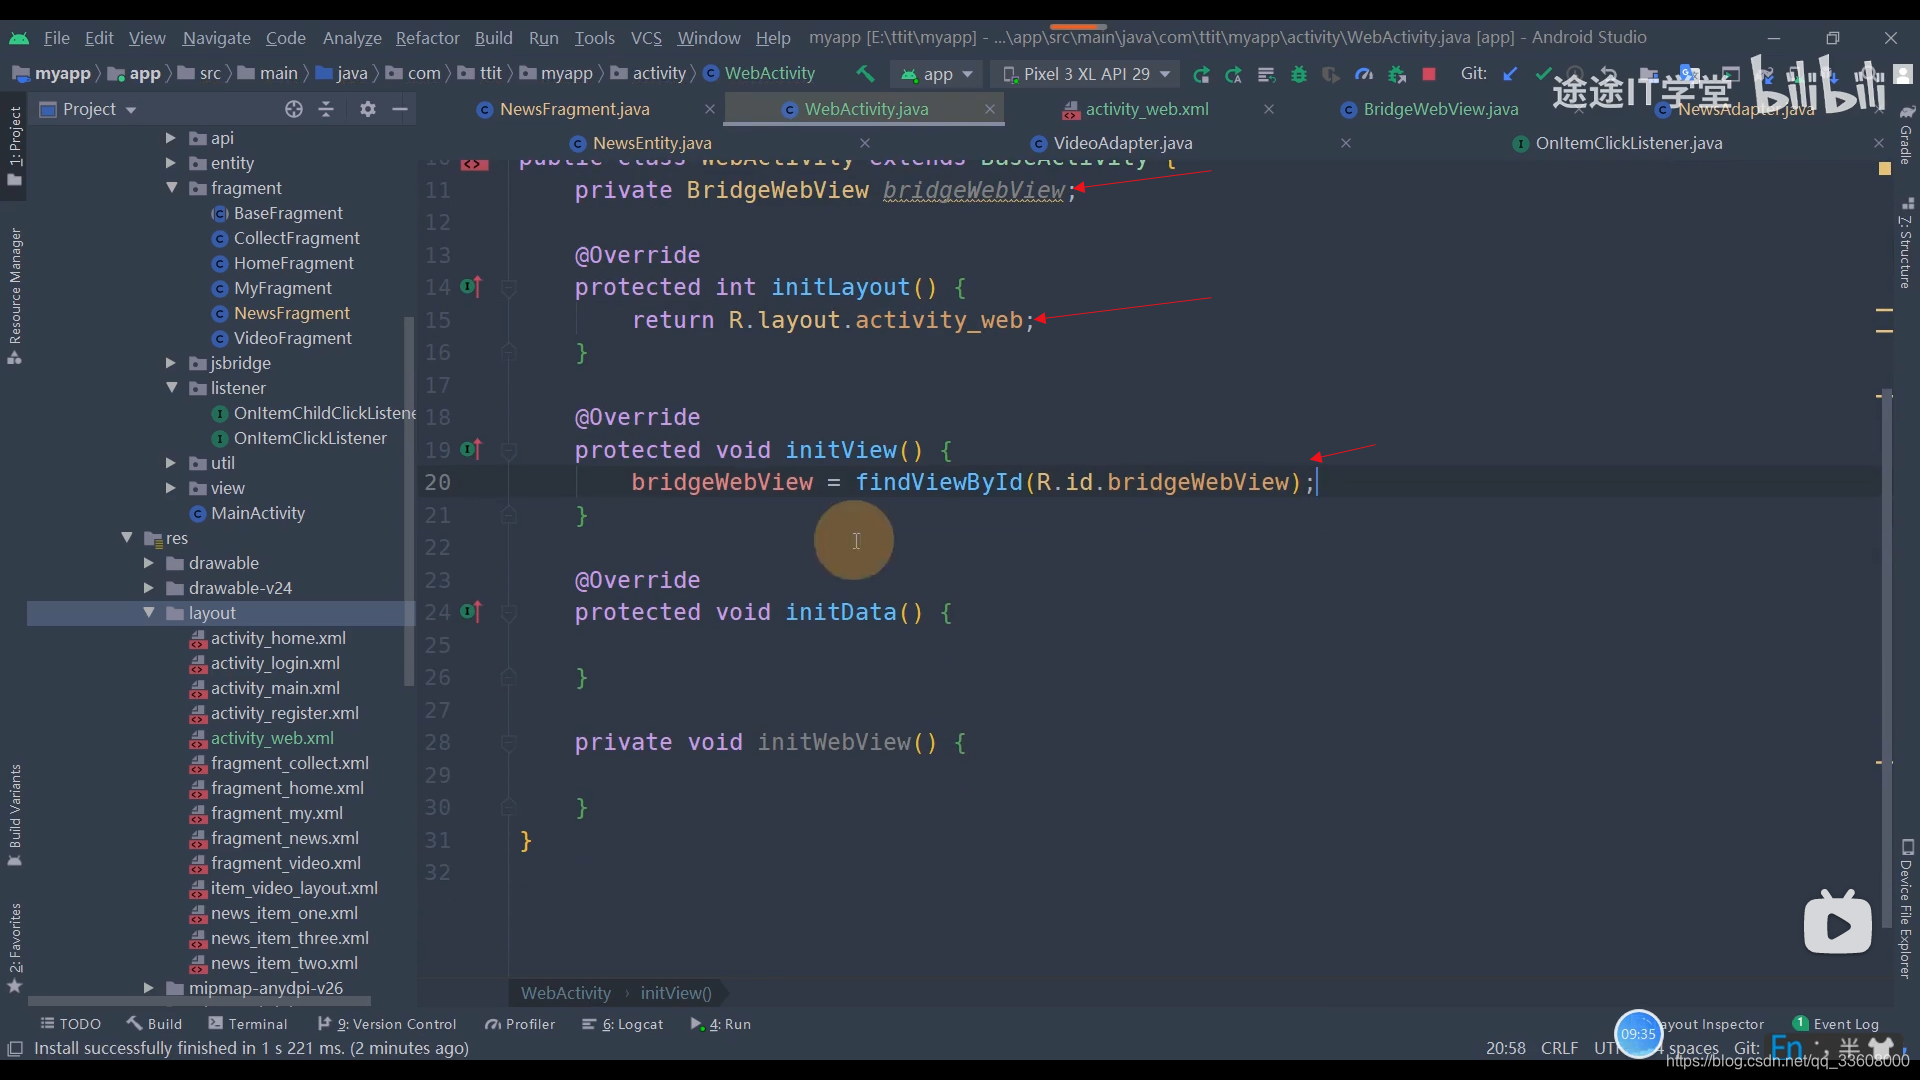The image size is (1920, 1080).
Task: Toggle the Build Variants side panel
Action: click(x=14, y=815)
